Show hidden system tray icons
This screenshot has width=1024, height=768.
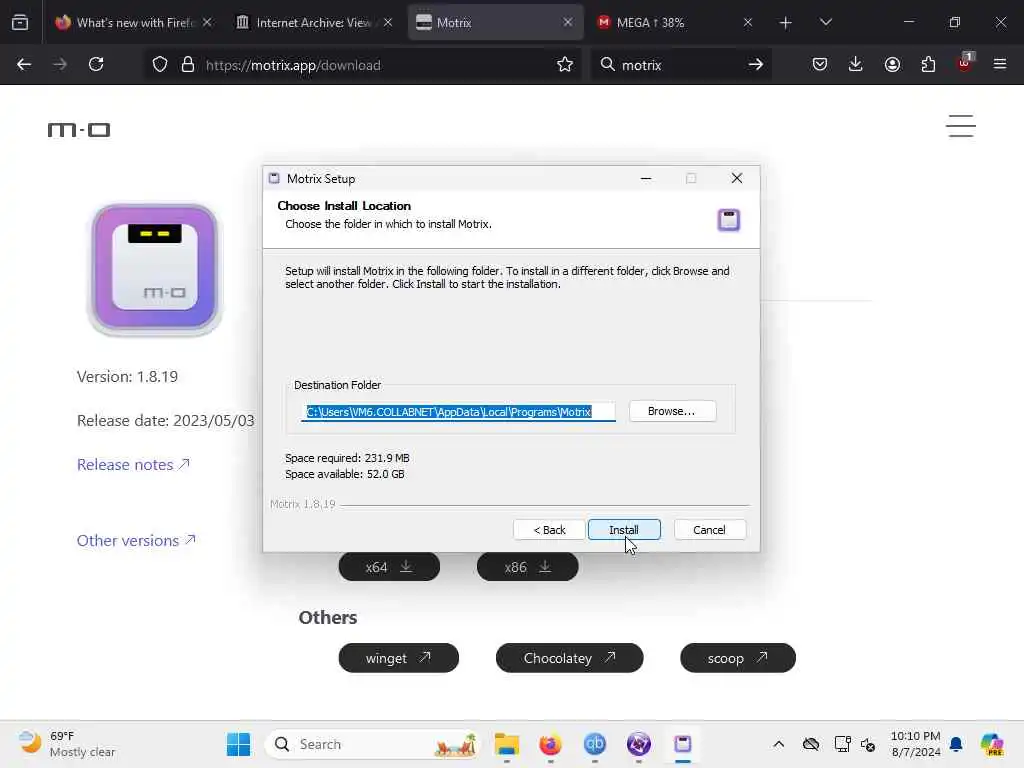pyautogui.click(x=778, y=744)
